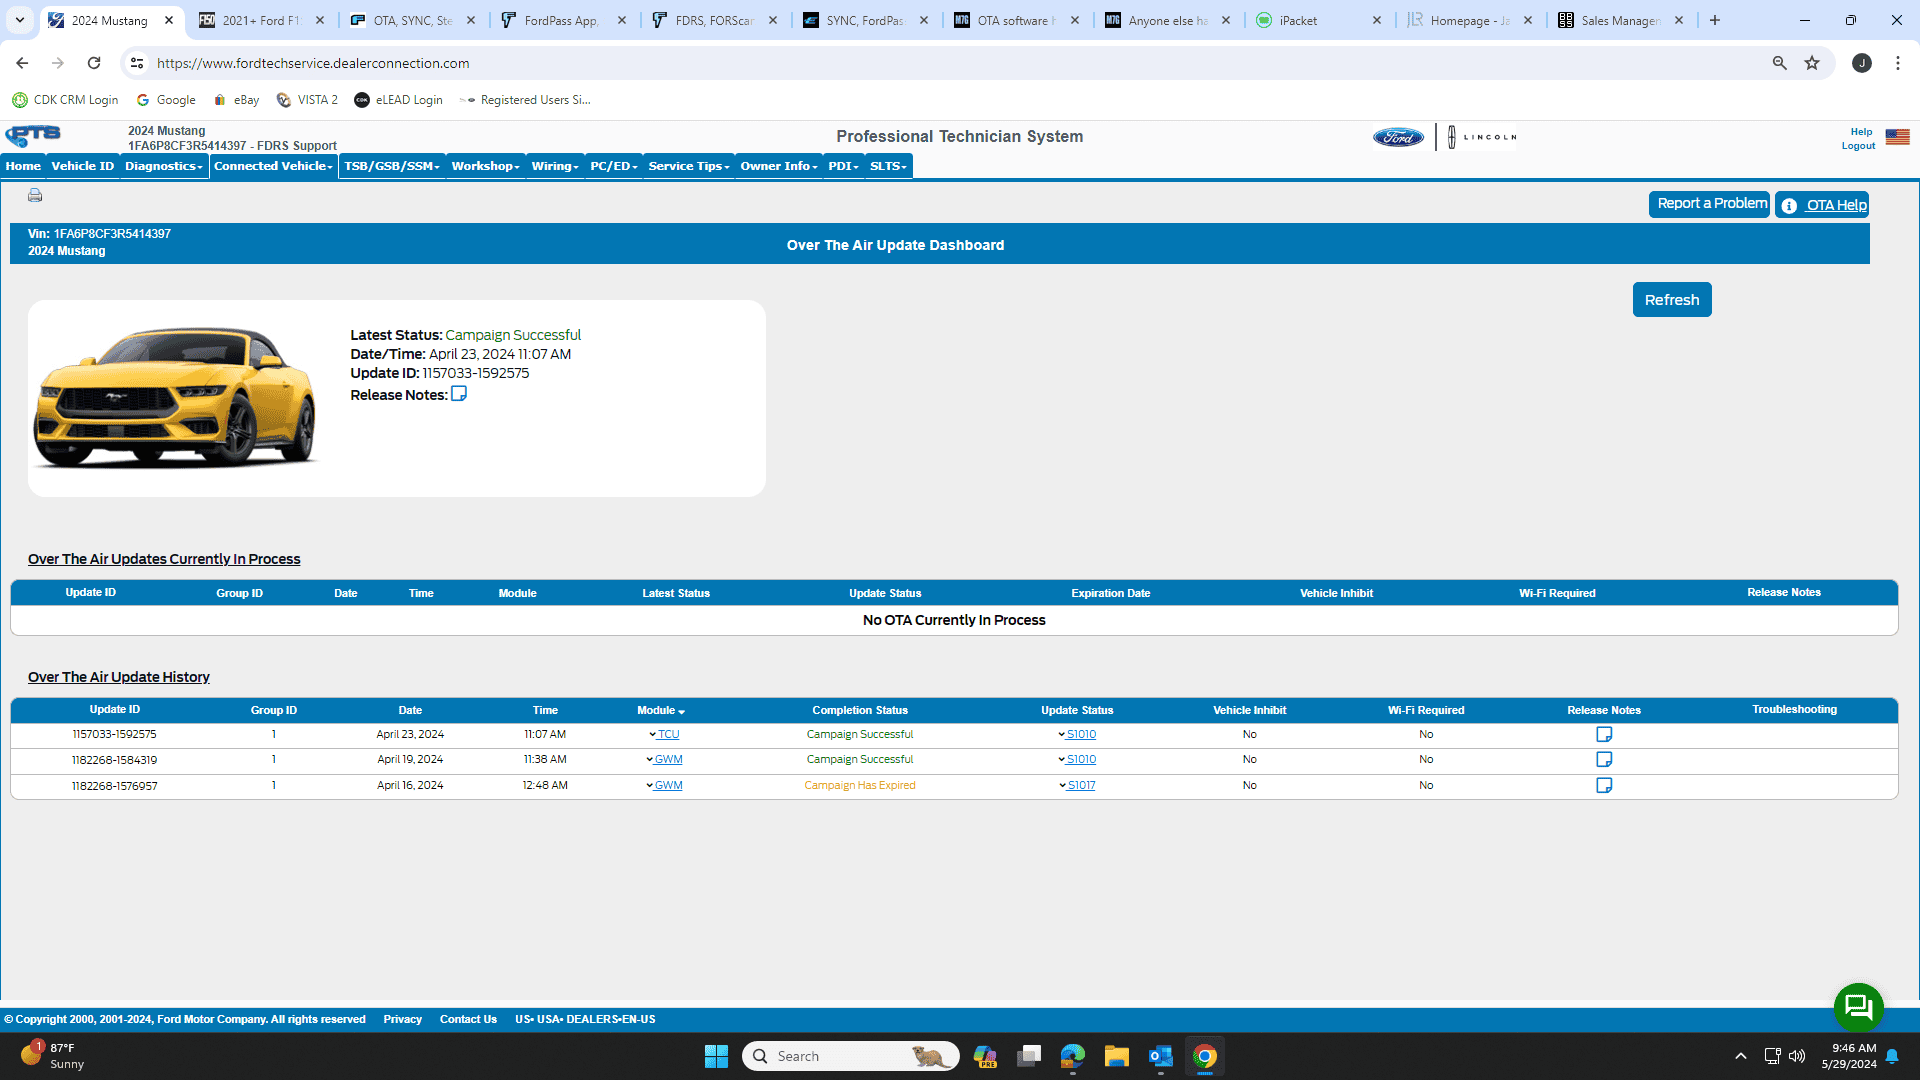
Task: Expand GWM module in April 19 row
Action: click(x=664, y=759)
